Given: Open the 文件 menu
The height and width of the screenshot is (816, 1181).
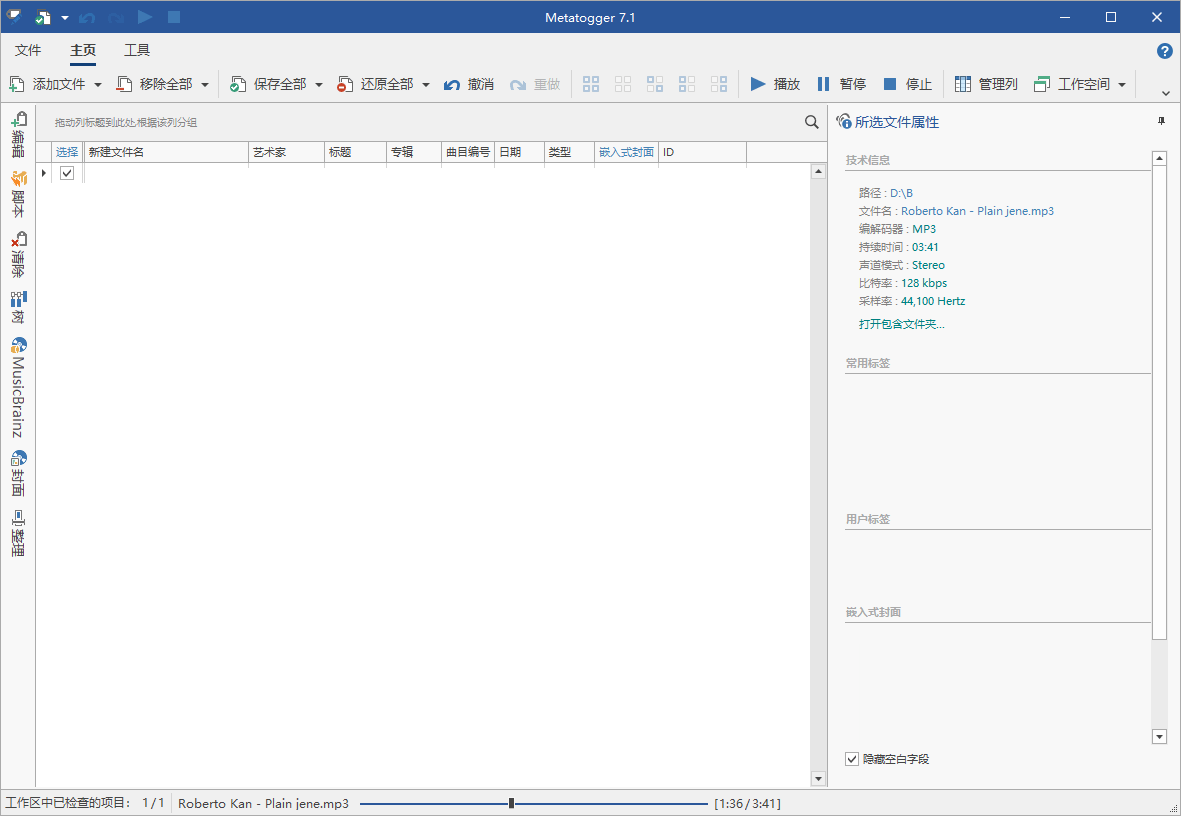Looking at the screenshot, I should pyautogui.click(x=27, y=49).
